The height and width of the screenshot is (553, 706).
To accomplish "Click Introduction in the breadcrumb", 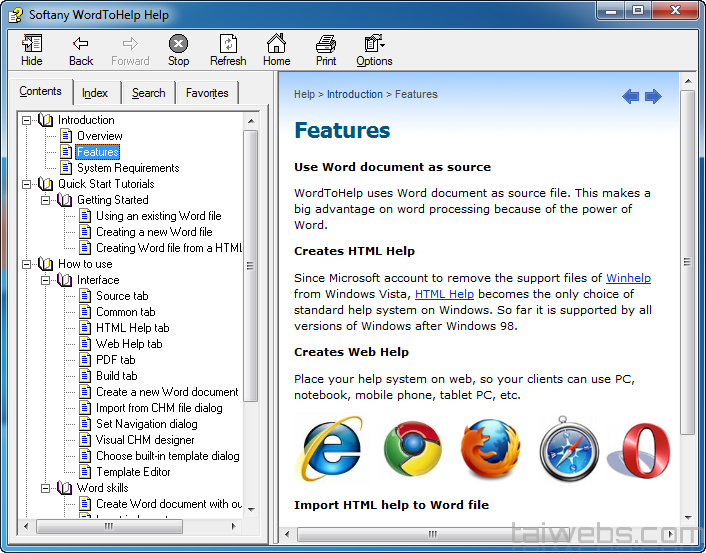I will (x=354, y=94).
